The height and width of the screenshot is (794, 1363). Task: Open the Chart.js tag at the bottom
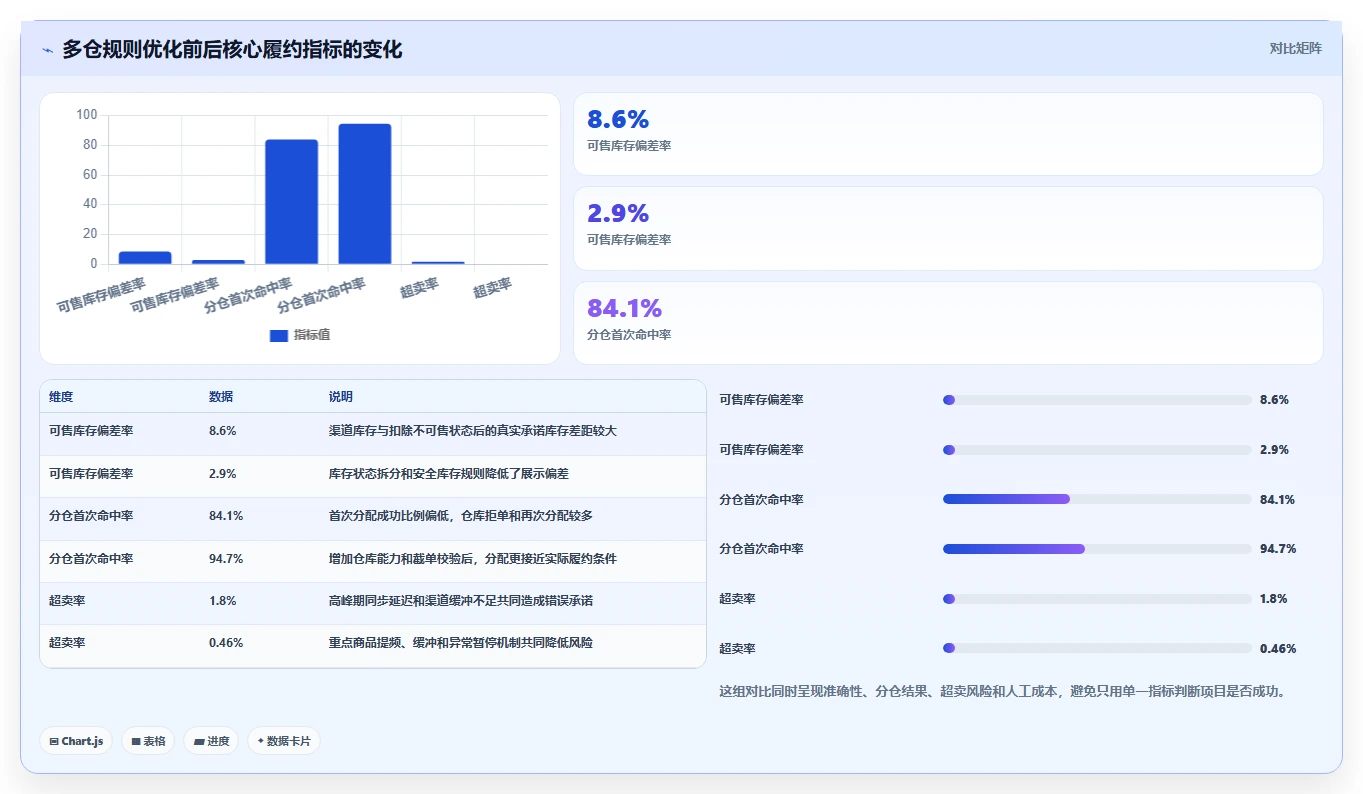(x=77, y=741)
